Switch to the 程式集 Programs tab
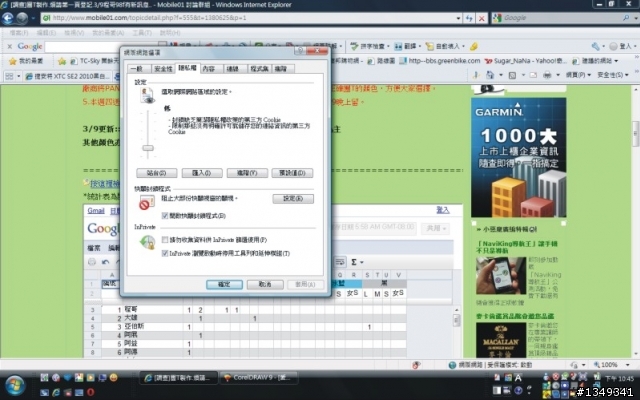 click(x=259, y=69)
